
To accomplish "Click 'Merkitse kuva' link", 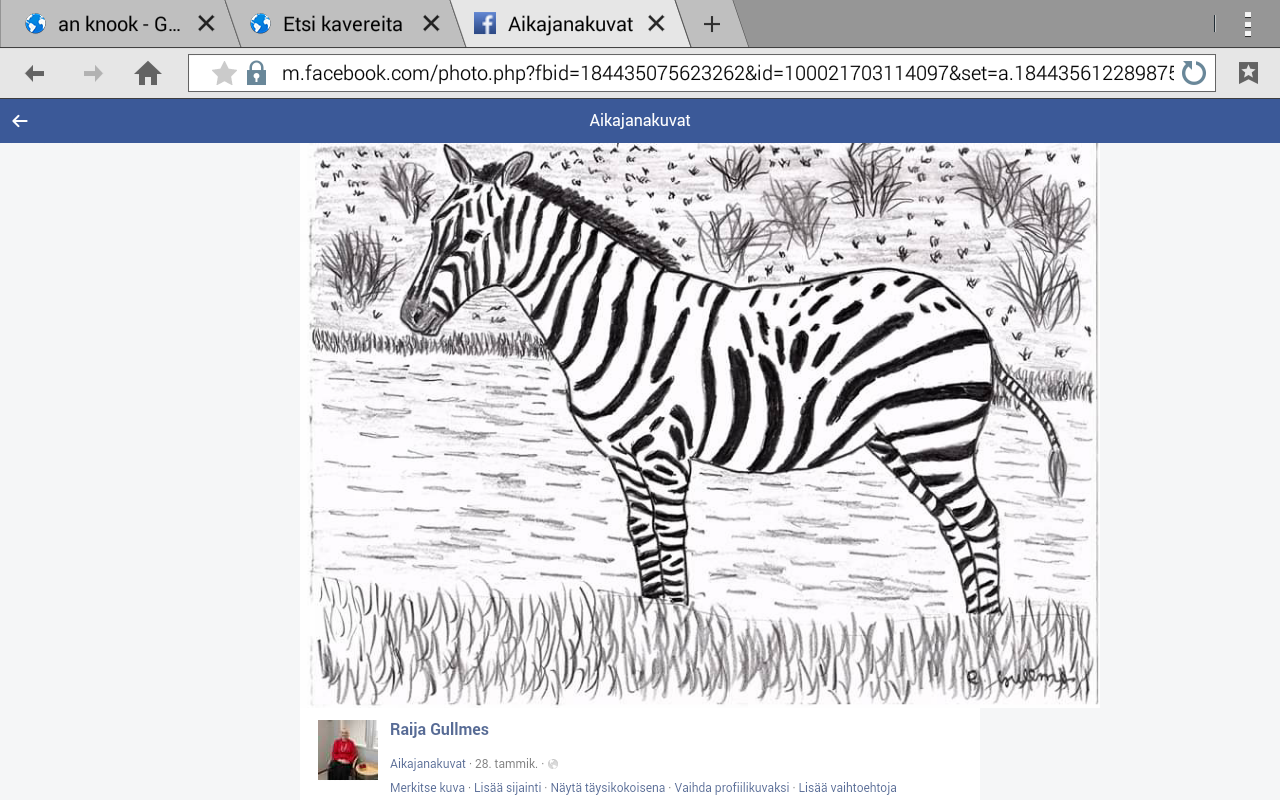I will tap(427, 788).
